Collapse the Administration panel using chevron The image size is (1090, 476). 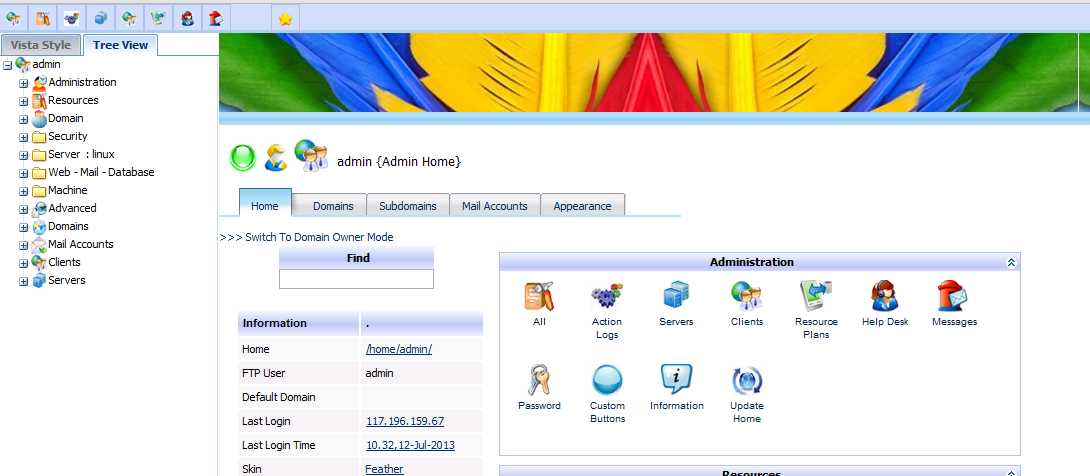(x=1011, y=263)
